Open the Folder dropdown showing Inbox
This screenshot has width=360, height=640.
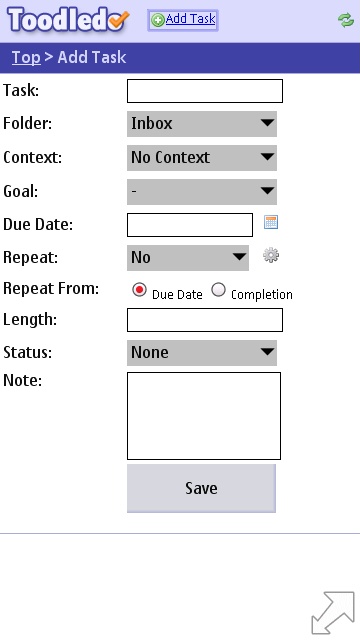pyautogui.click(x=202, y=124)
